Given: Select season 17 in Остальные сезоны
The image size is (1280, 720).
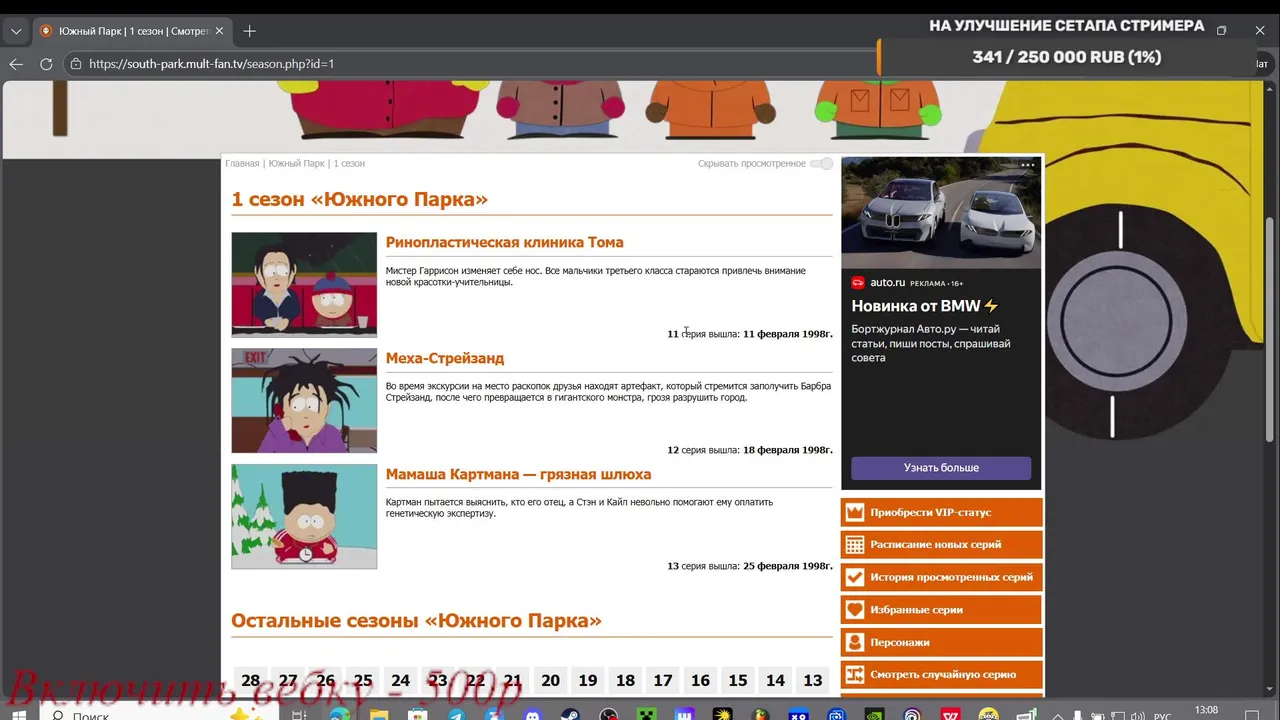Looking at the screenshot, I should click(x=663, y=680).
